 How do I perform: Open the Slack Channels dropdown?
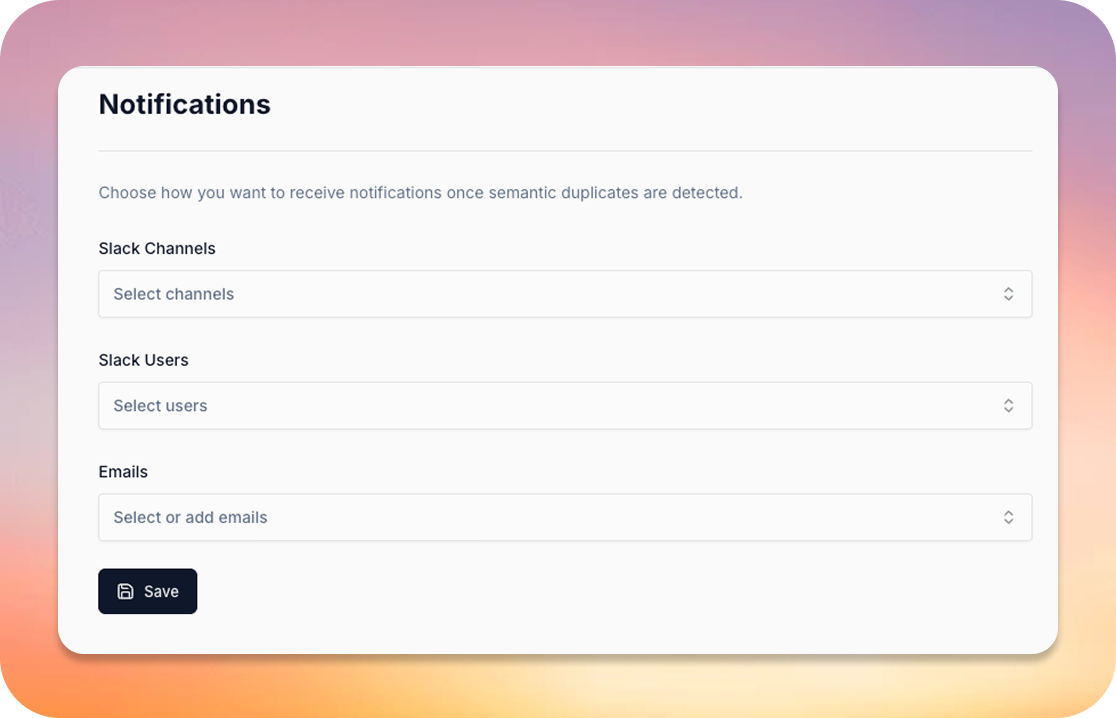564,294
